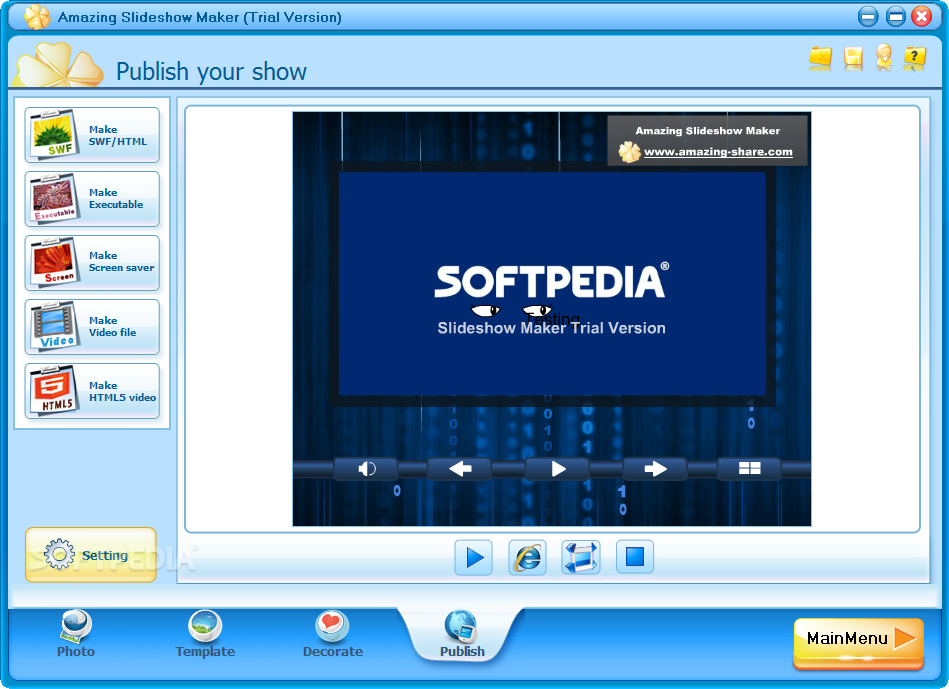Close the Amazing Slideshow Maker window

[x=922, y=16]
